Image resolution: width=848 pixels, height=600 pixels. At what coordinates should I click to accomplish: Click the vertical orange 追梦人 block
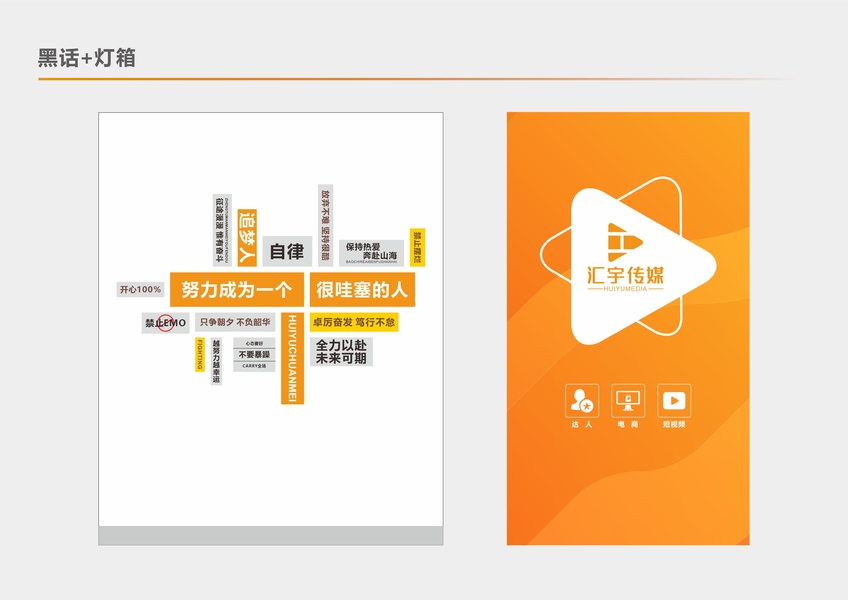click(247, 238)
